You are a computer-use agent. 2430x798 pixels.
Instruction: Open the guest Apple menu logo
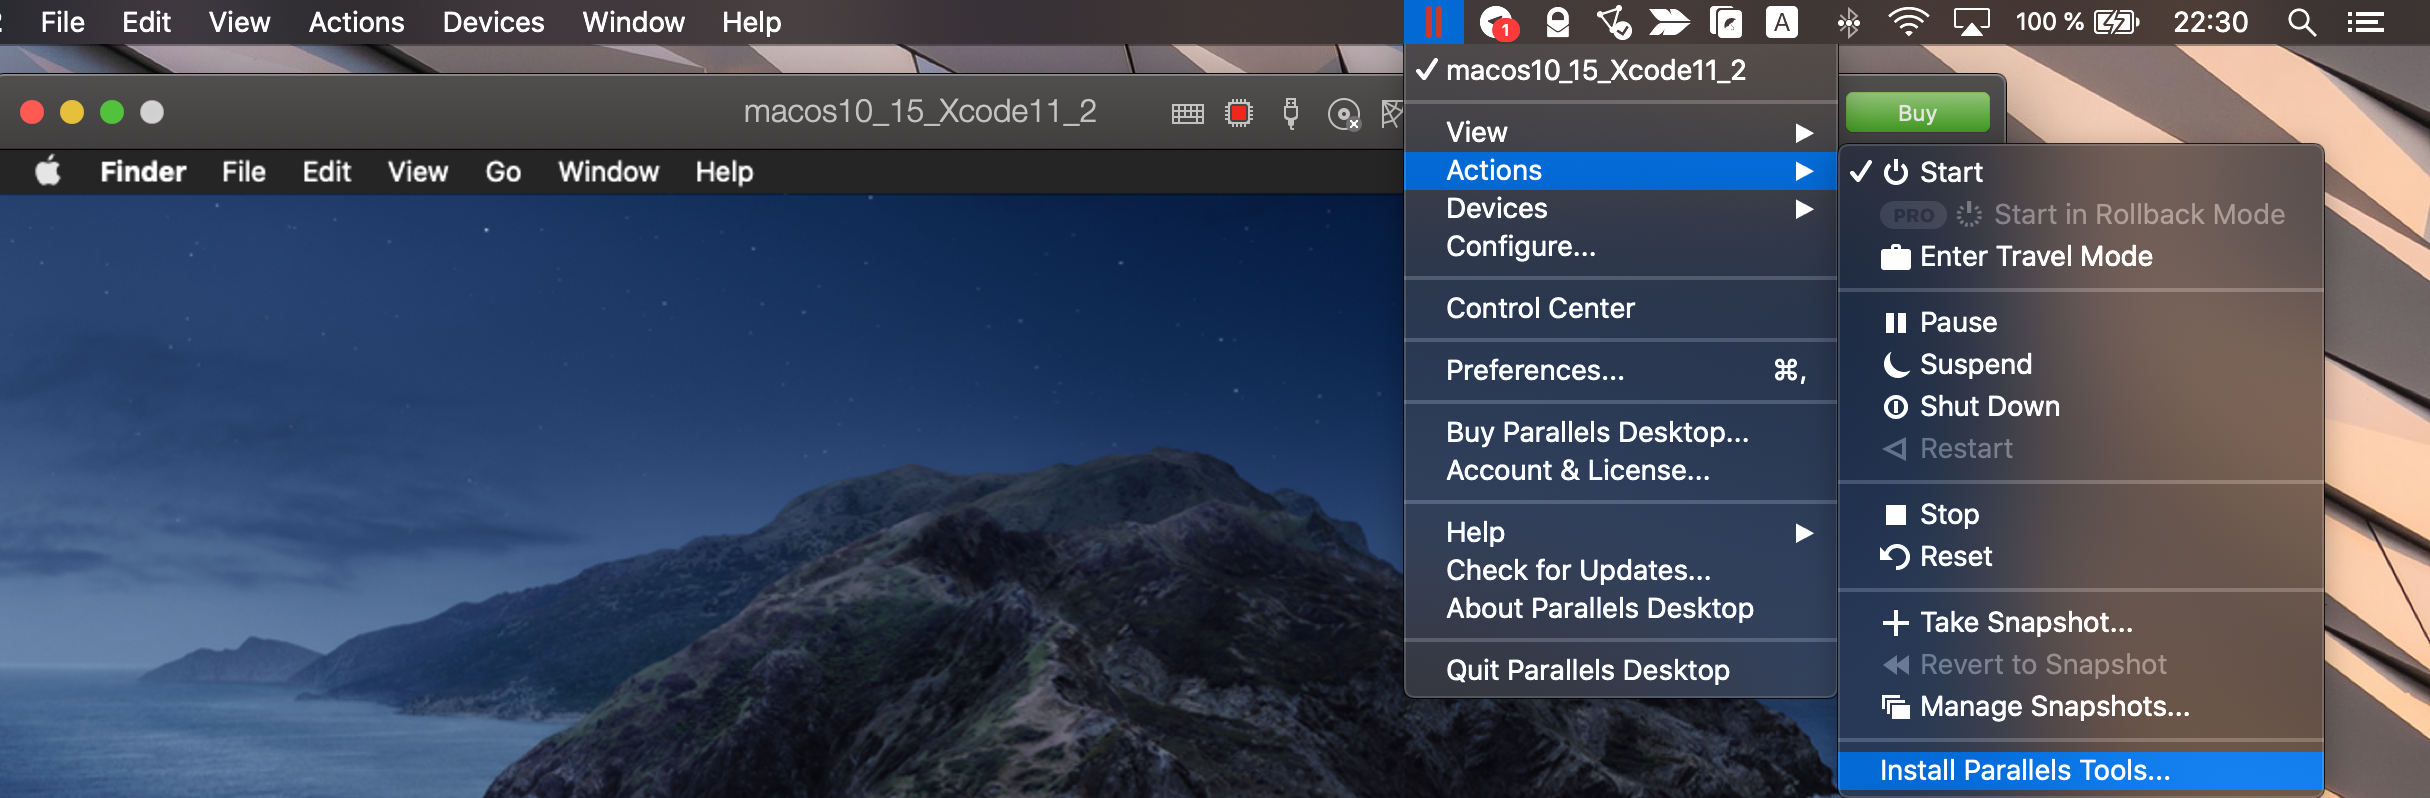tap(48, 172)
